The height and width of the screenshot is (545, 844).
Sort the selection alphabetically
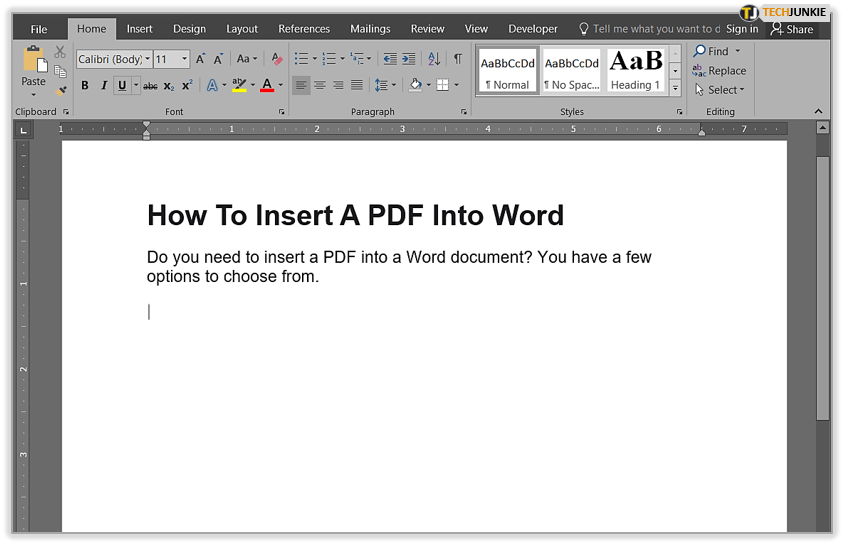[434, 59]
